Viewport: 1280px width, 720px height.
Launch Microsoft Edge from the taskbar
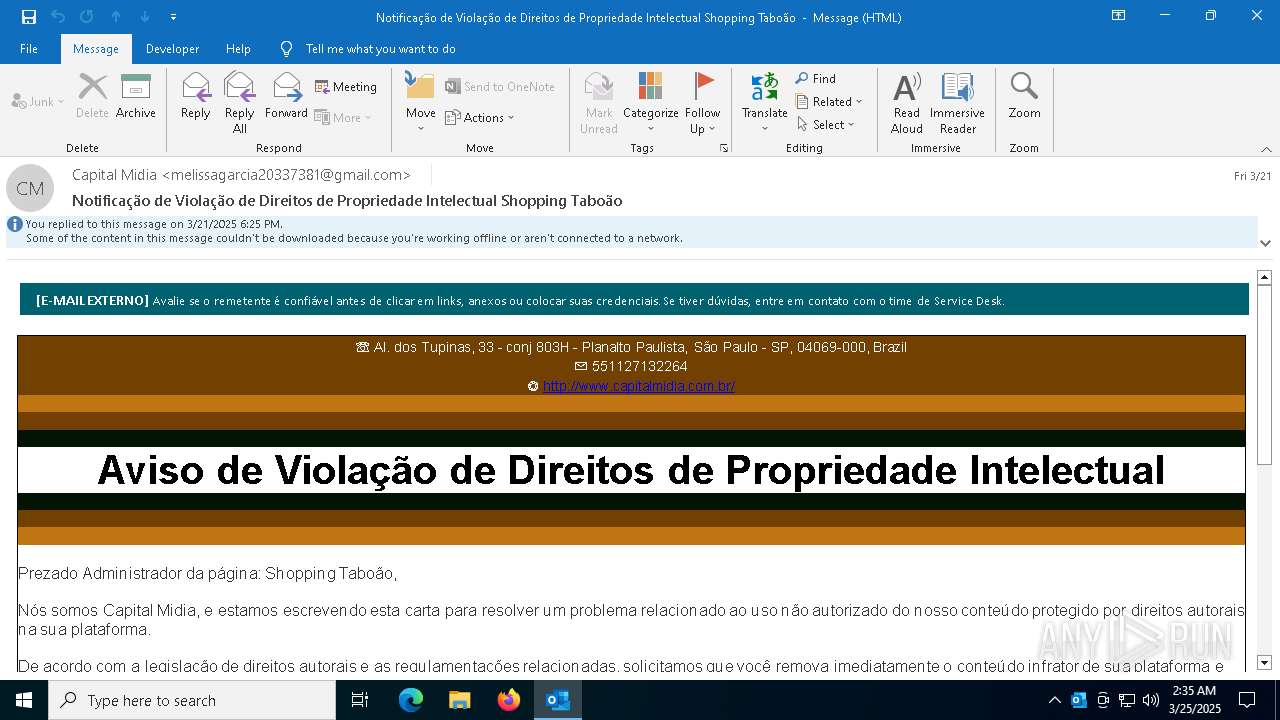pyautogui.click(x=411, y=700)
